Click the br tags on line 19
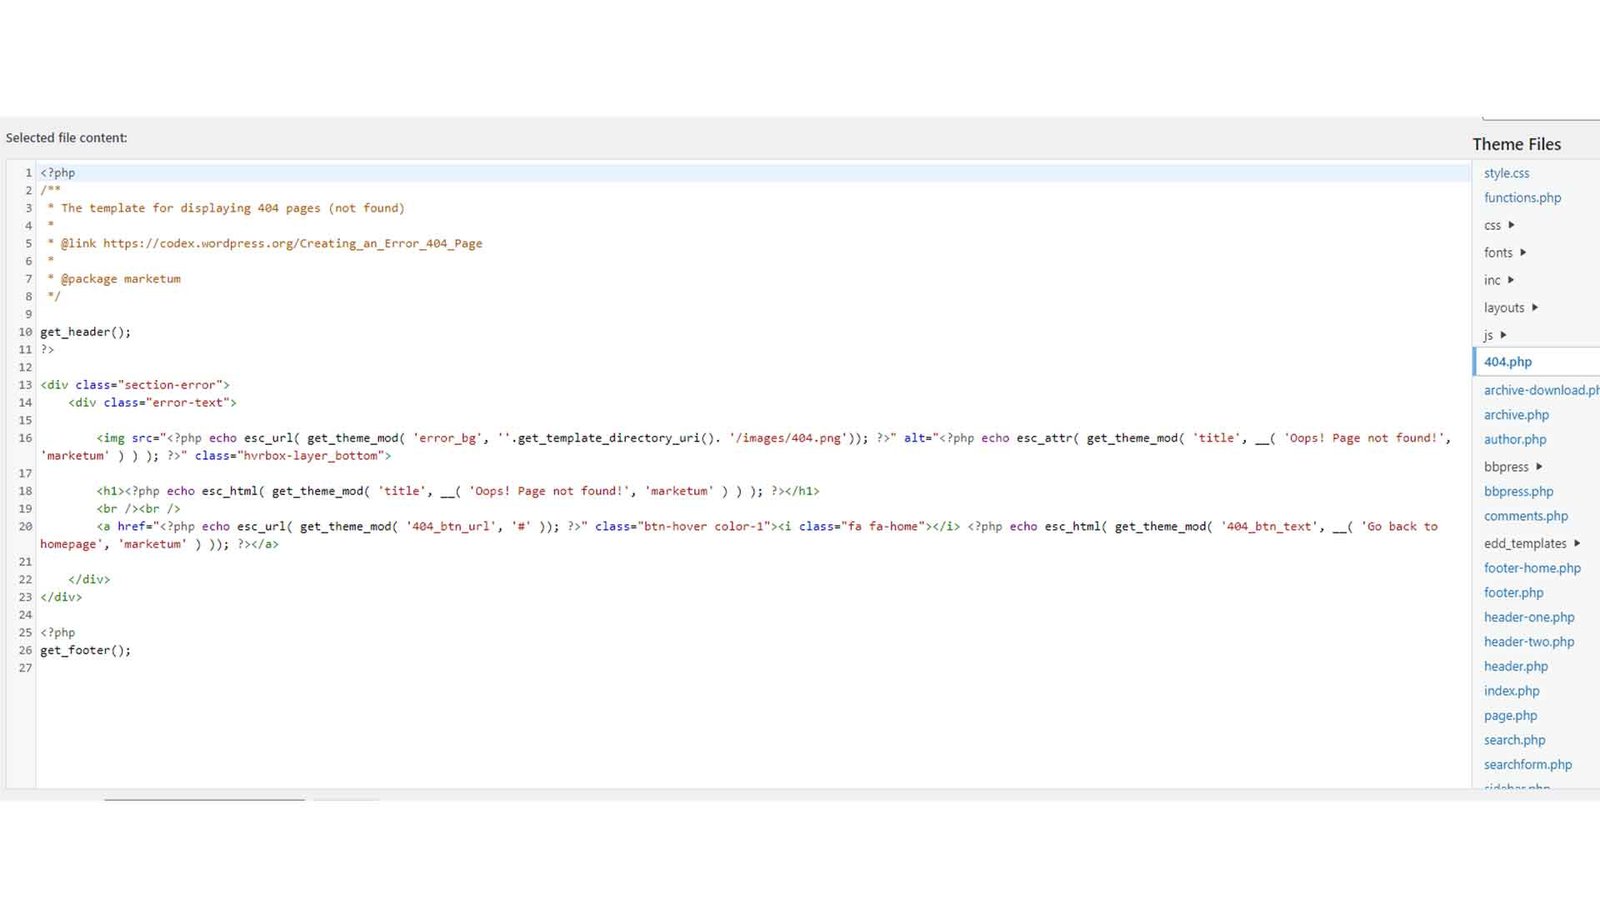The image size is (1600, 900). pyautogui.click(x=138, y=509)
